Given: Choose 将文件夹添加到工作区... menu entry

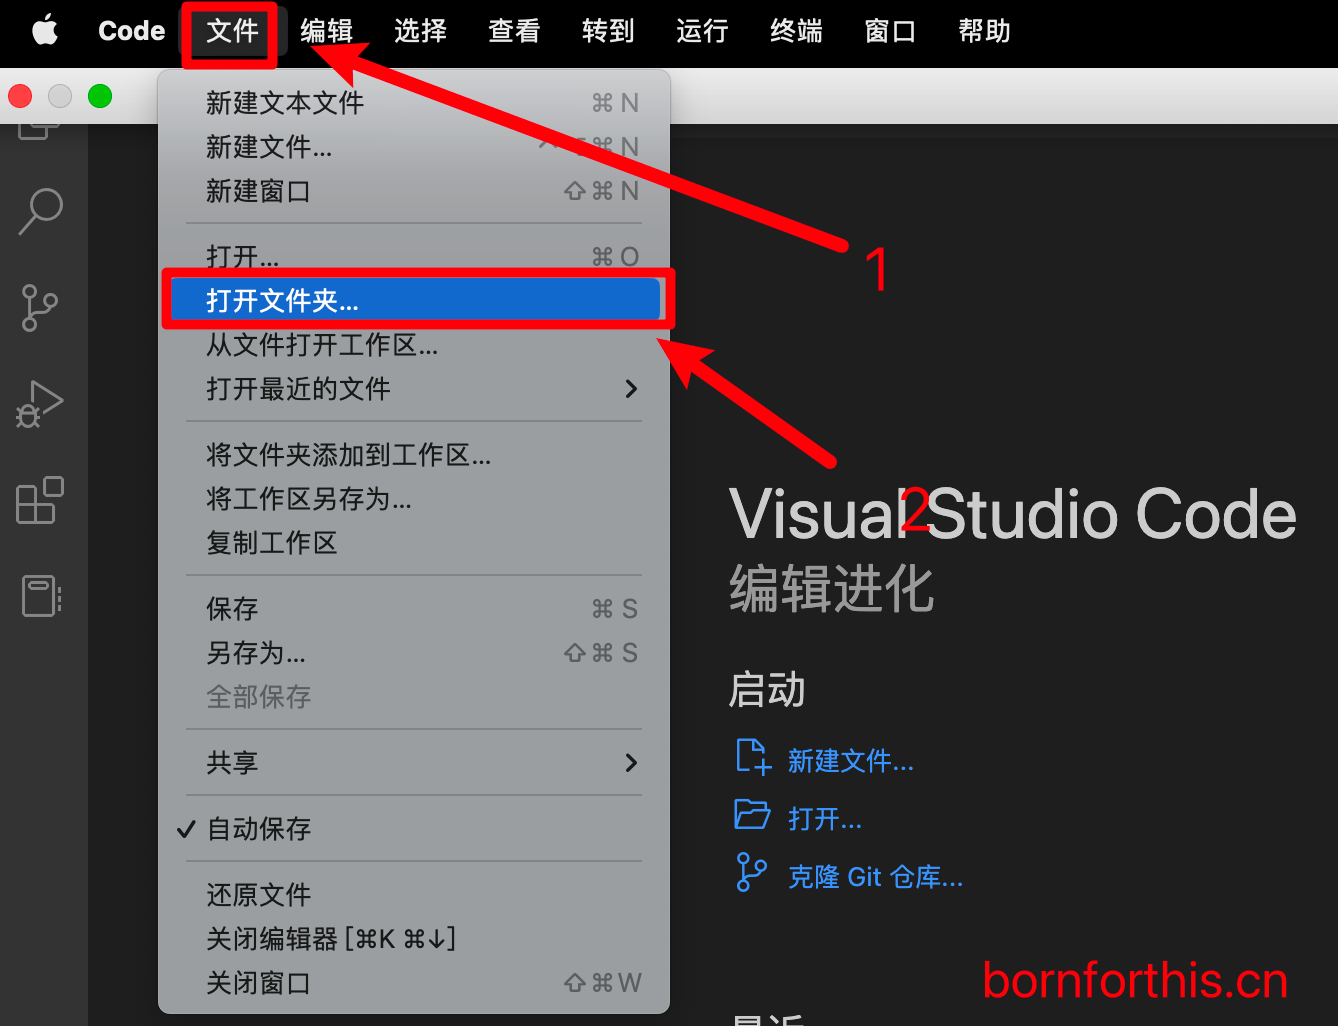Looking at the screenshot, I should 414,455.
